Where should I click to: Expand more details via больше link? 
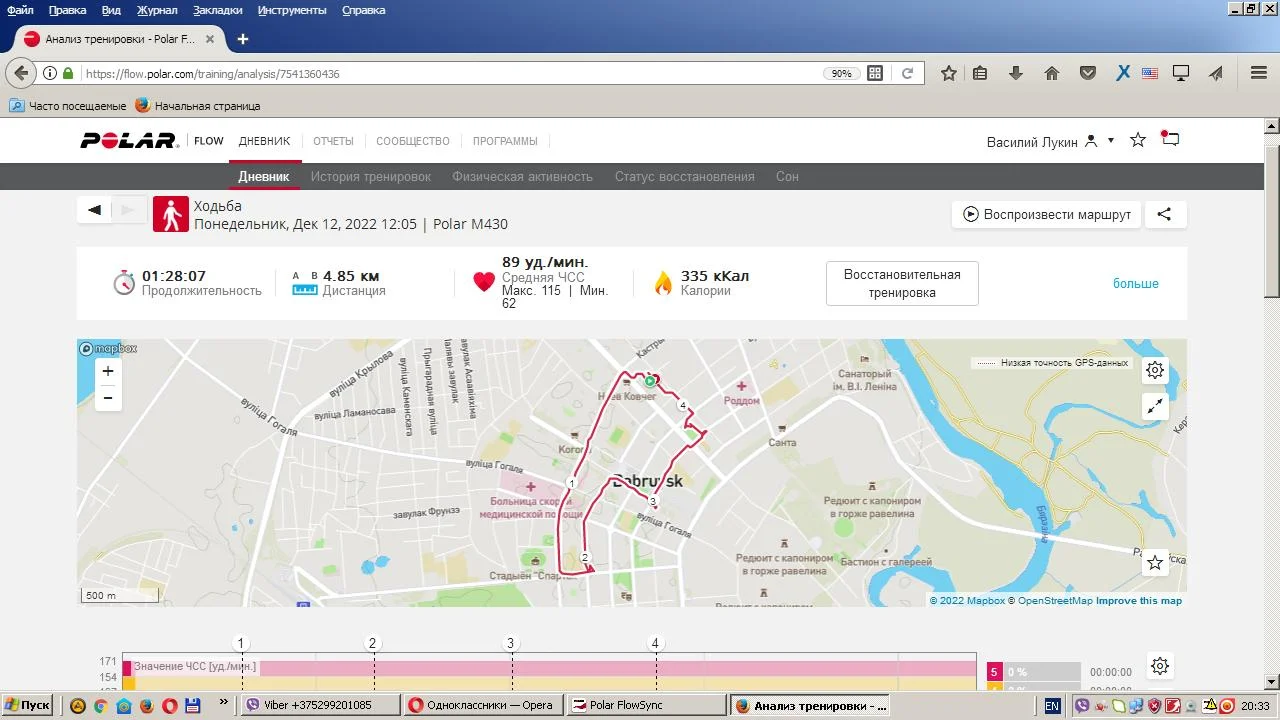[1135, 284]
